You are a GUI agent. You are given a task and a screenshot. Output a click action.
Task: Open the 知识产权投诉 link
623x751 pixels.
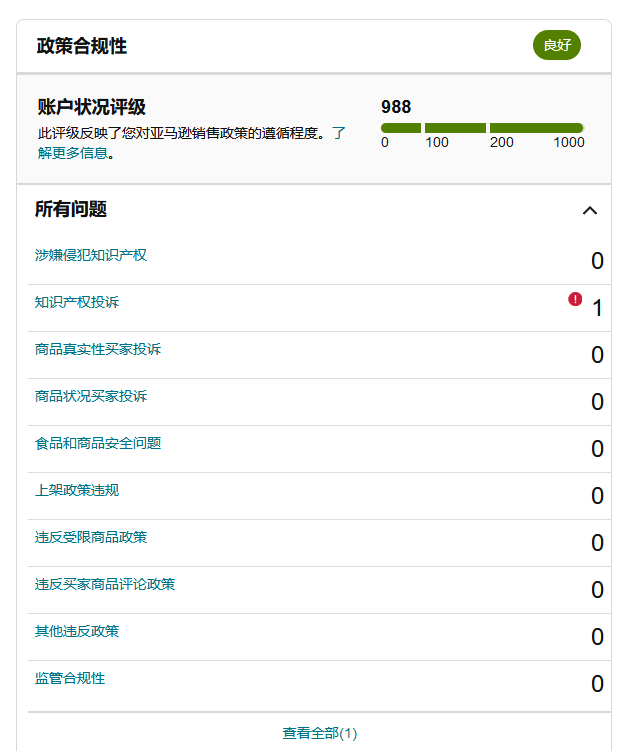[x=77, y=302]
